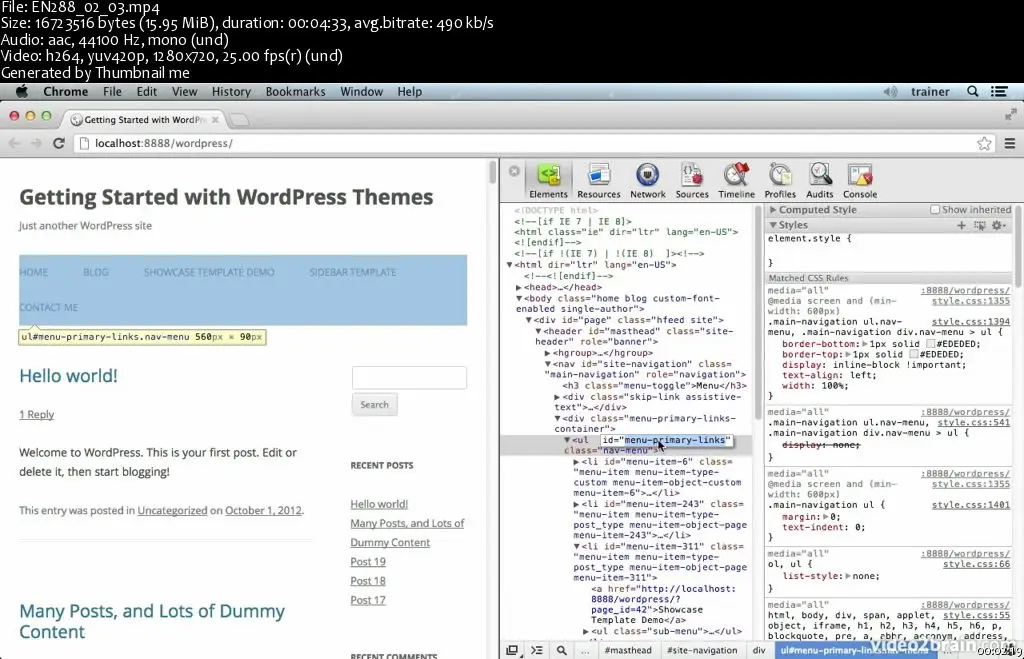
Task: Open Post 19 in Recent Posts
Action: [368, 562]
